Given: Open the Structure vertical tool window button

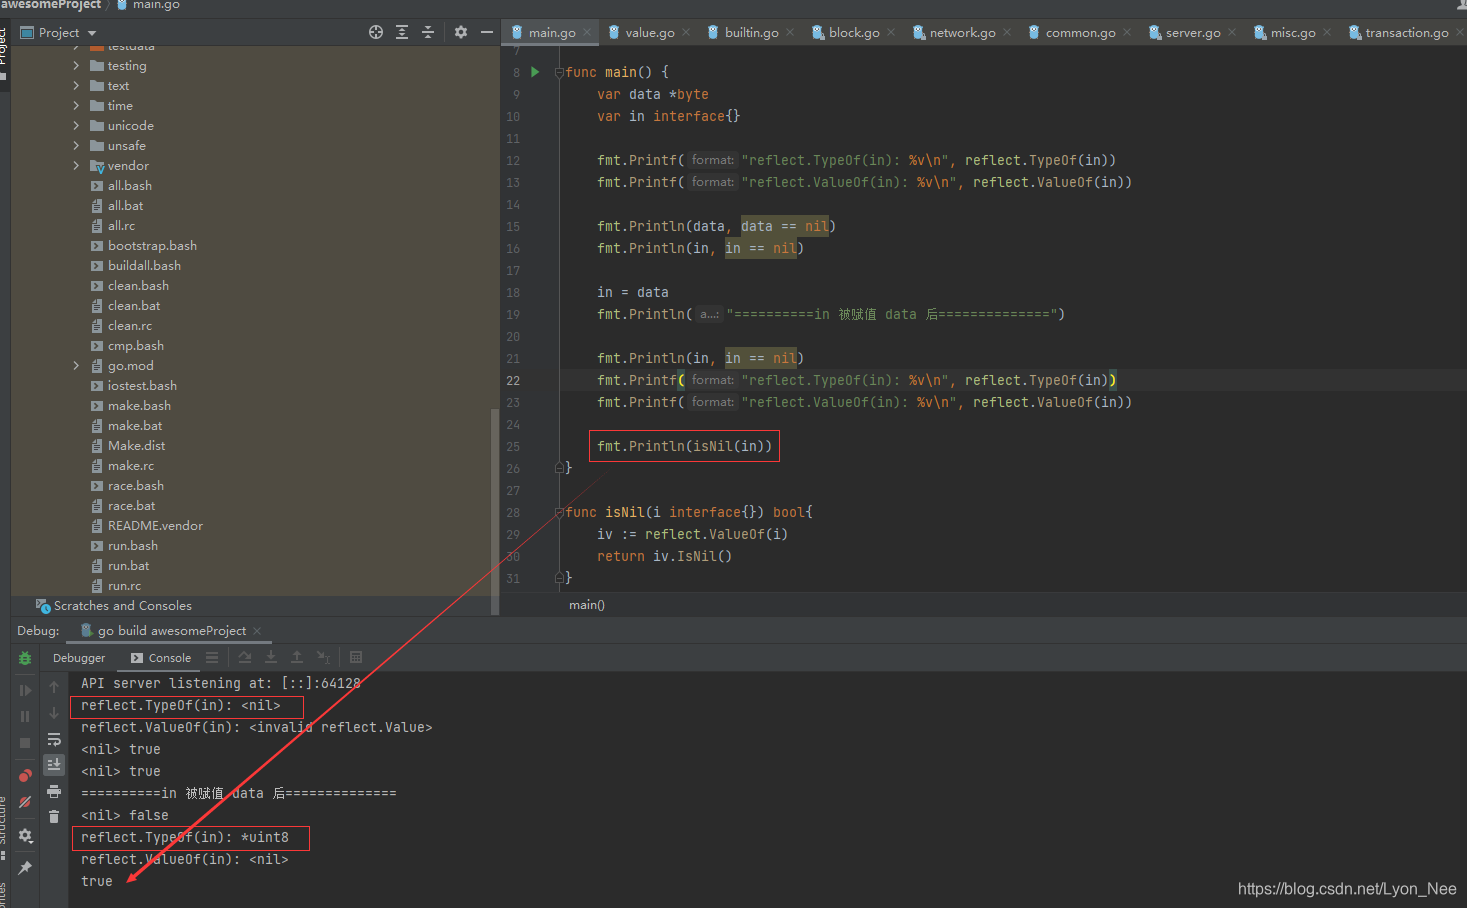Looking at the screenshot, I should 4,830.
